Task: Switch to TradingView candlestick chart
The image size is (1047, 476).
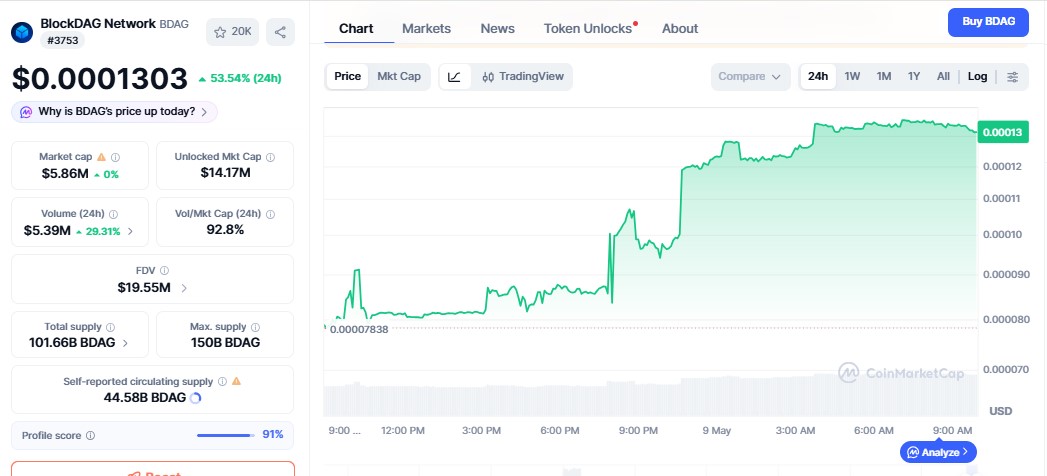Action: coord(523,77)
